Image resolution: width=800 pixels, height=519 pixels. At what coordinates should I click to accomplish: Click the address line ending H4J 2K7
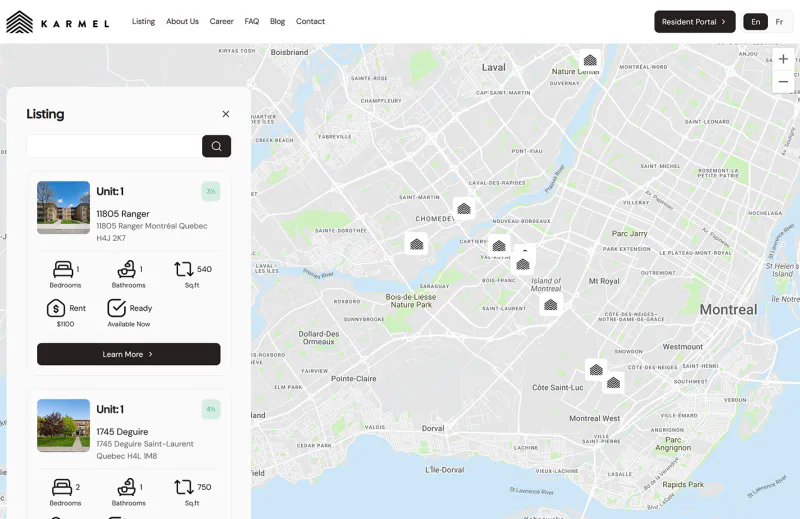[x=152, y=232]
